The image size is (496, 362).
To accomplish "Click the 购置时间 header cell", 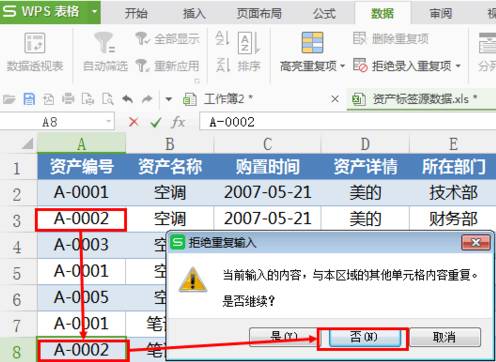I will coord(267,167).
